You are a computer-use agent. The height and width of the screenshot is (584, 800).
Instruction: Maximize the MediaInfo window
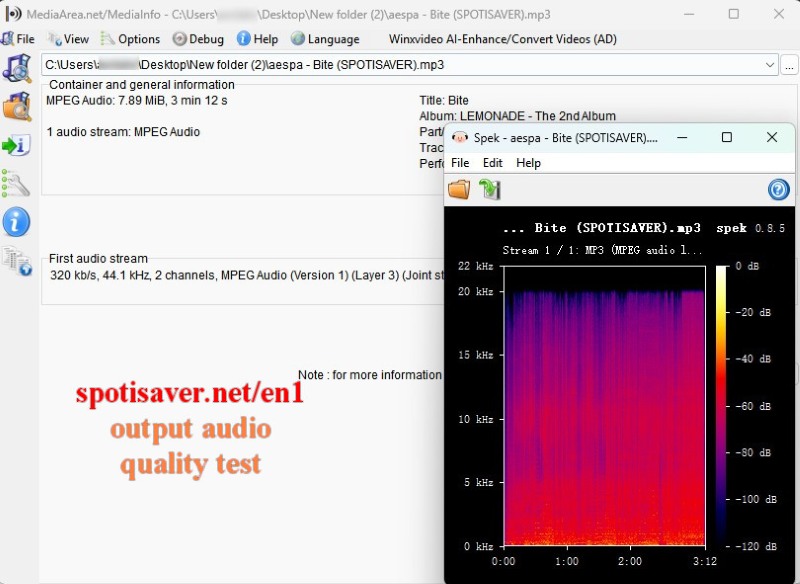(734, 14)
